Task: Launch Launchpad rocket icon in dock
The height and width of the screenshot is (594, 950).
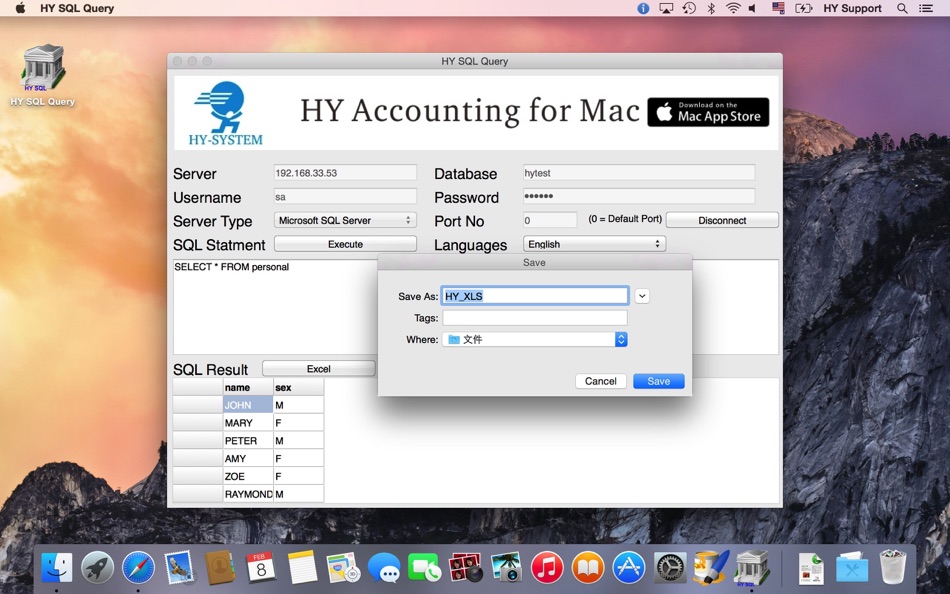Action: pos(97,568)
